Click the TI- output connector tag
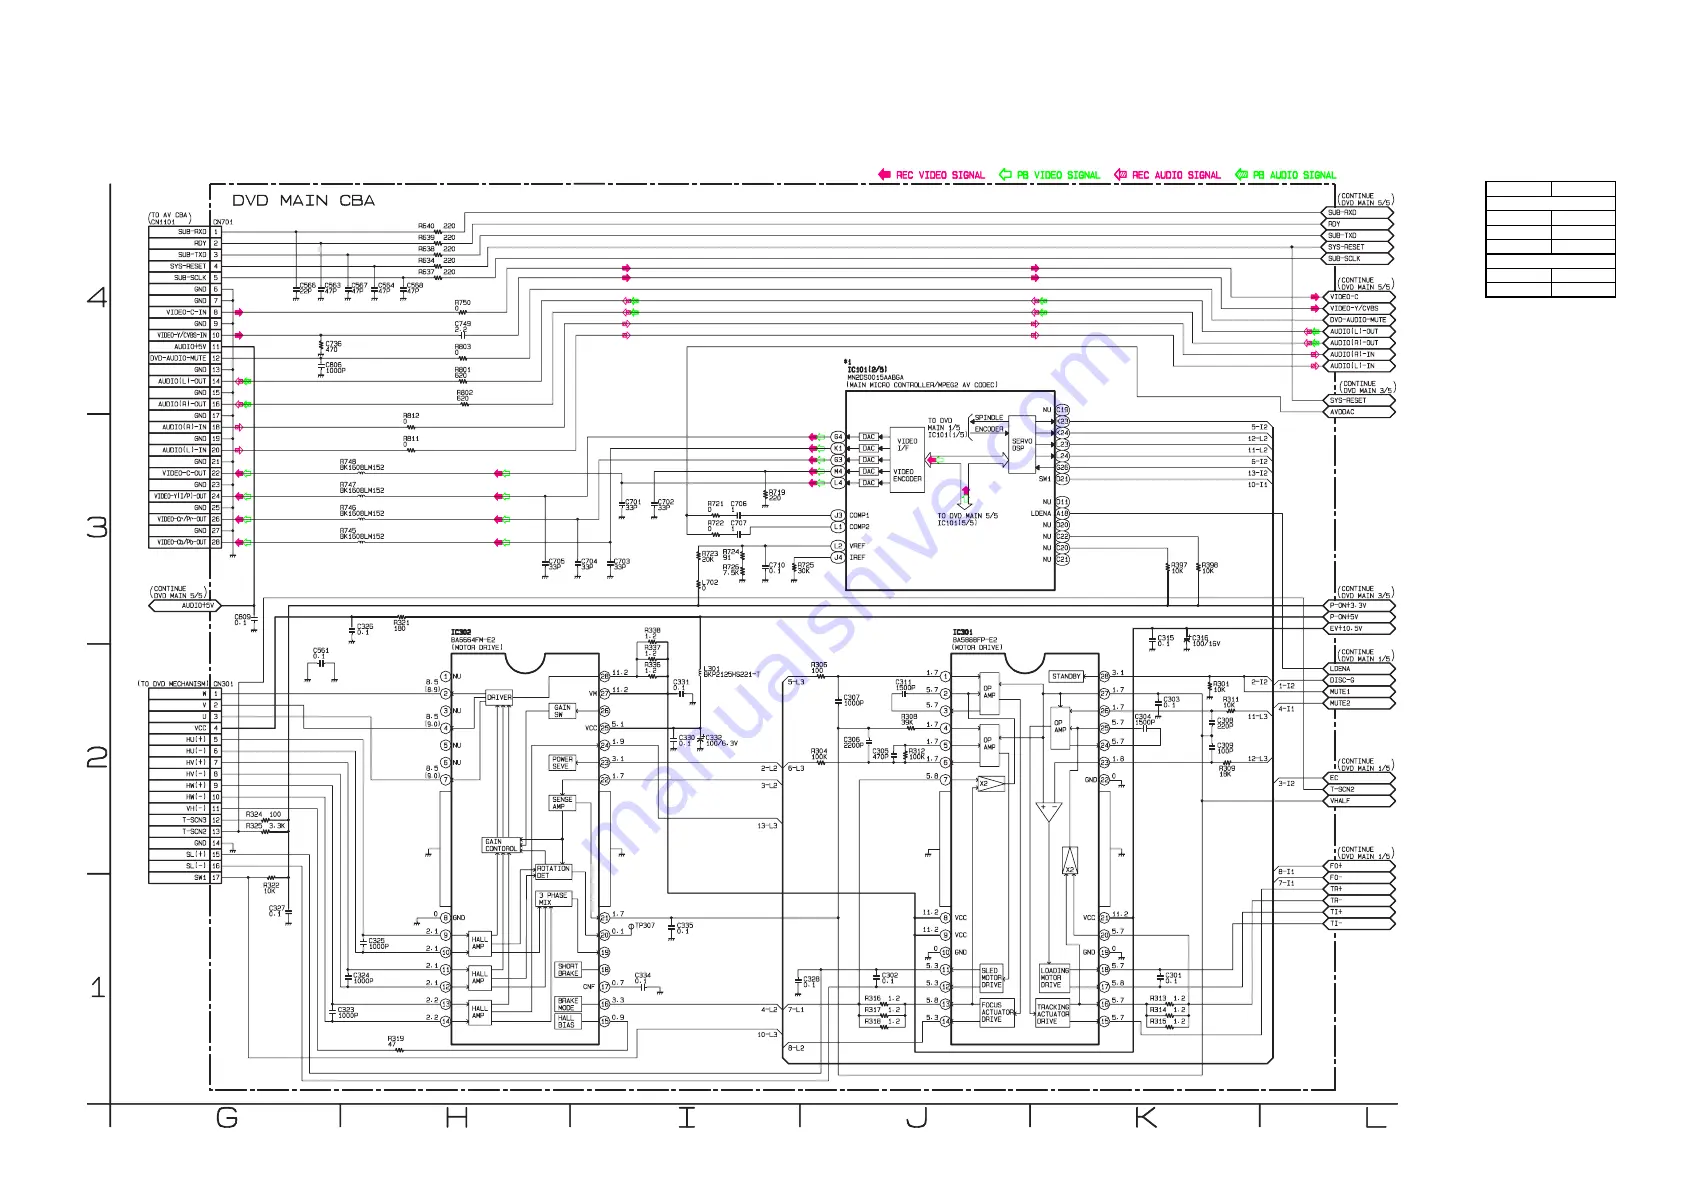Screen dimensions: 1701x1191 point(1359,923)
